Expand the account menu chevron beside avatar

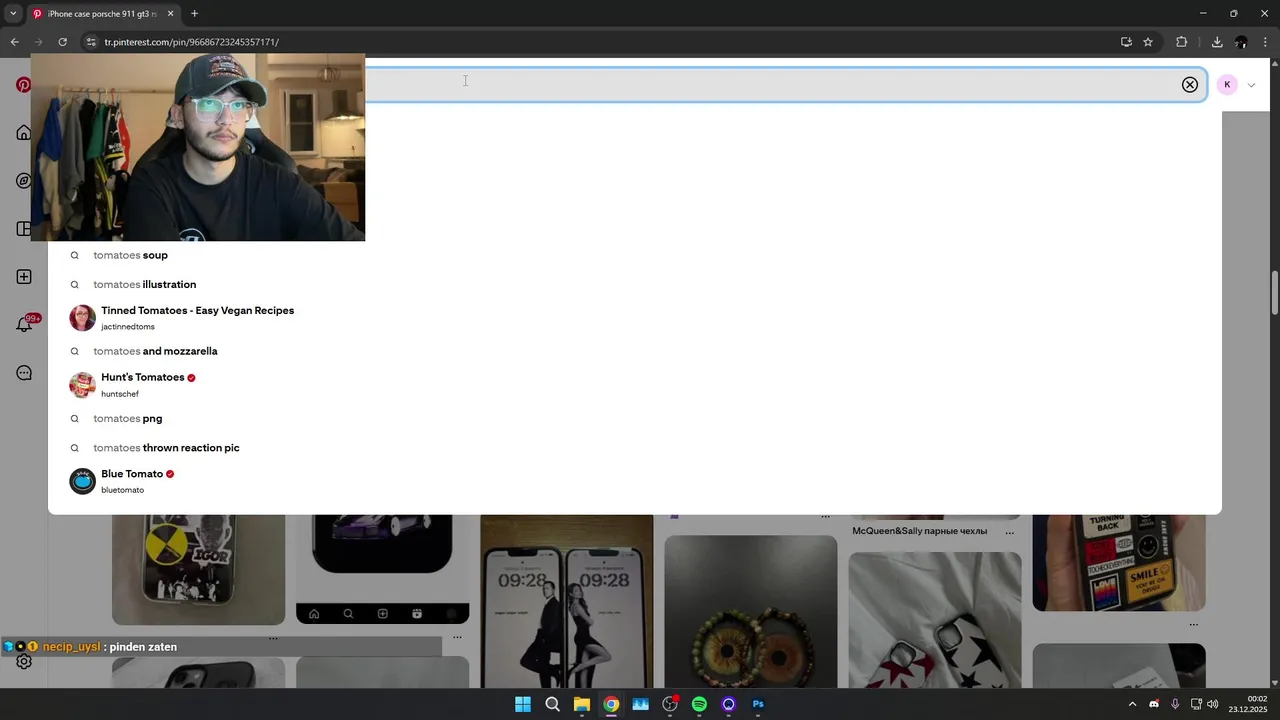point(1251,85)
